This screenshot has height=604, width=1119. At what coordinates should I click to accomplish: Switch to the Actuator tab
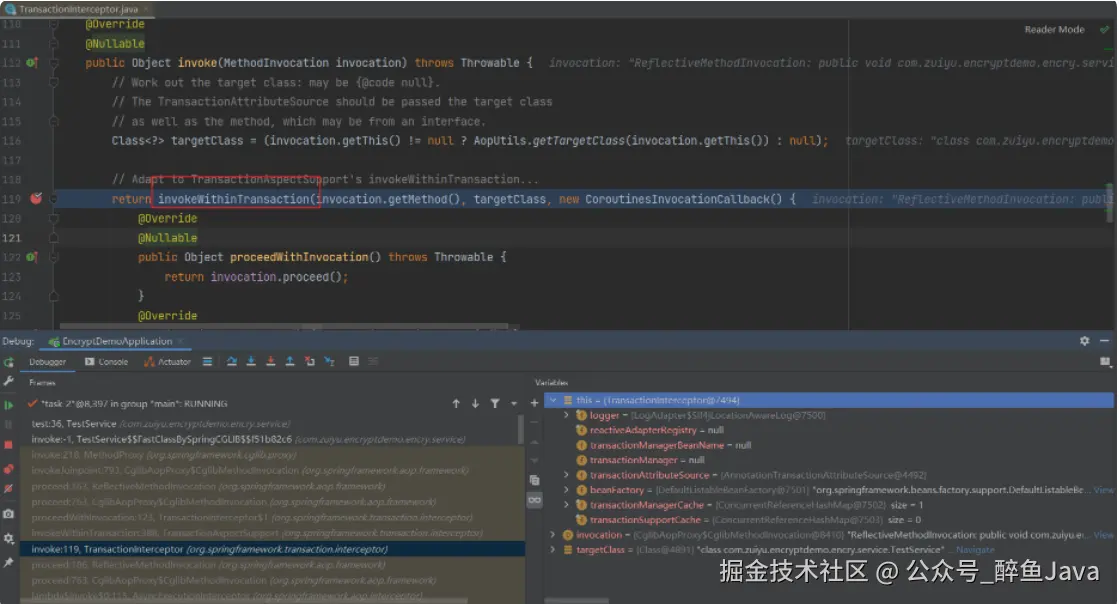(168, 362)
